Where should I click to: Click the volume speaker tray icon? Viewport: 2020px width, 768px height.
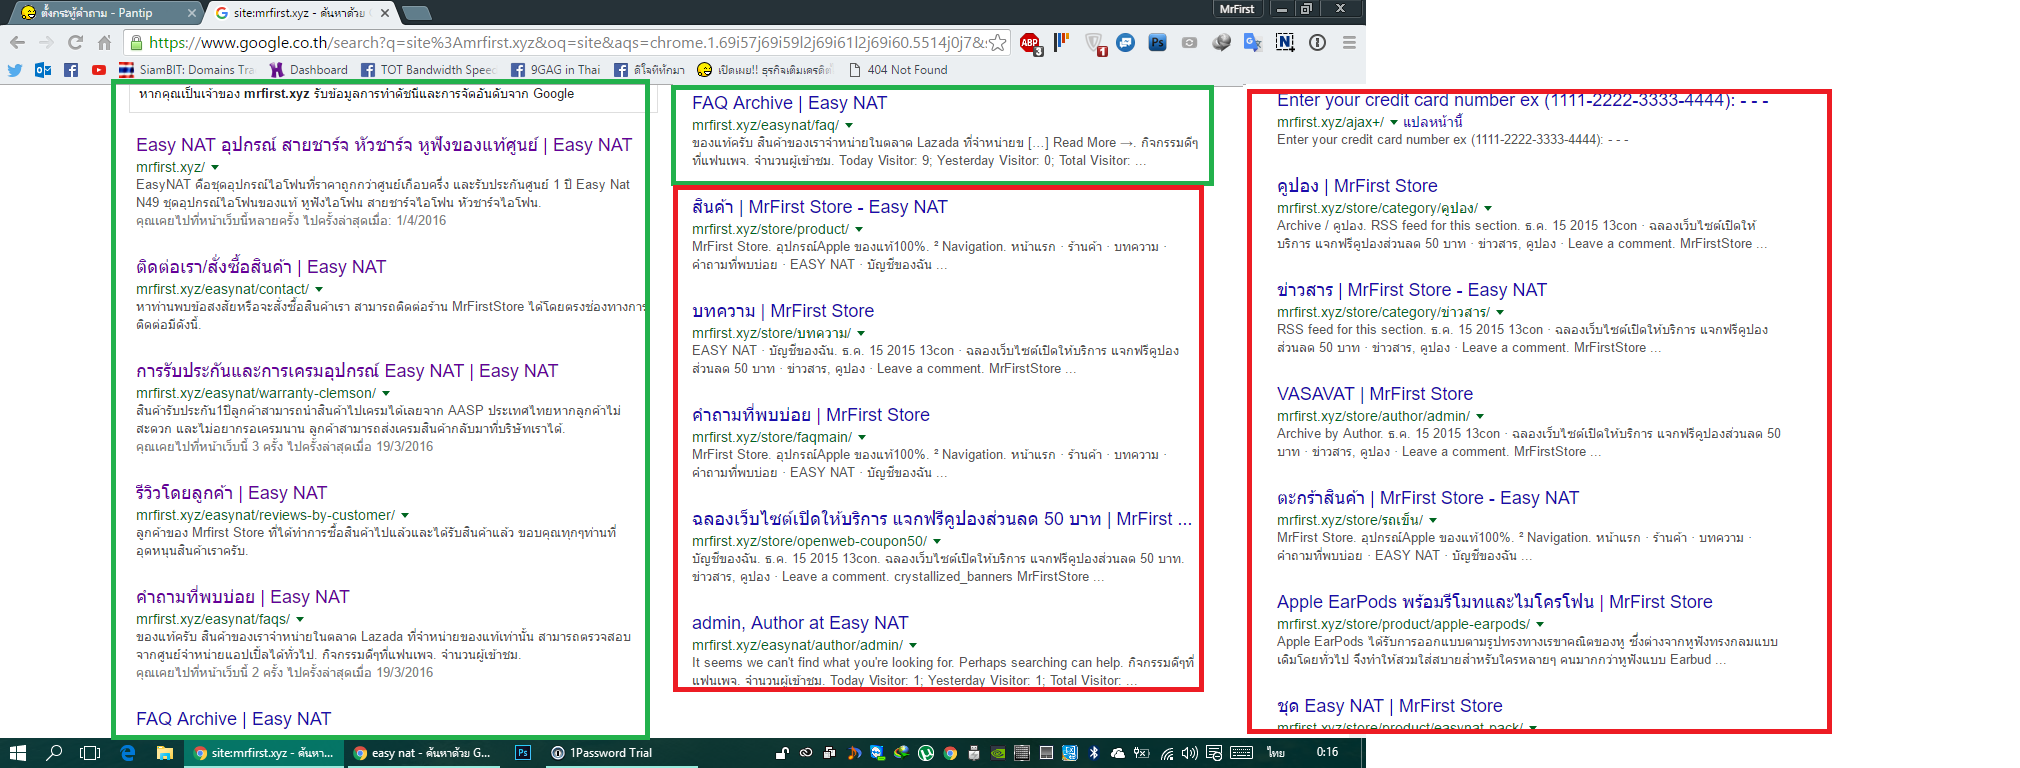[1189, 753]
